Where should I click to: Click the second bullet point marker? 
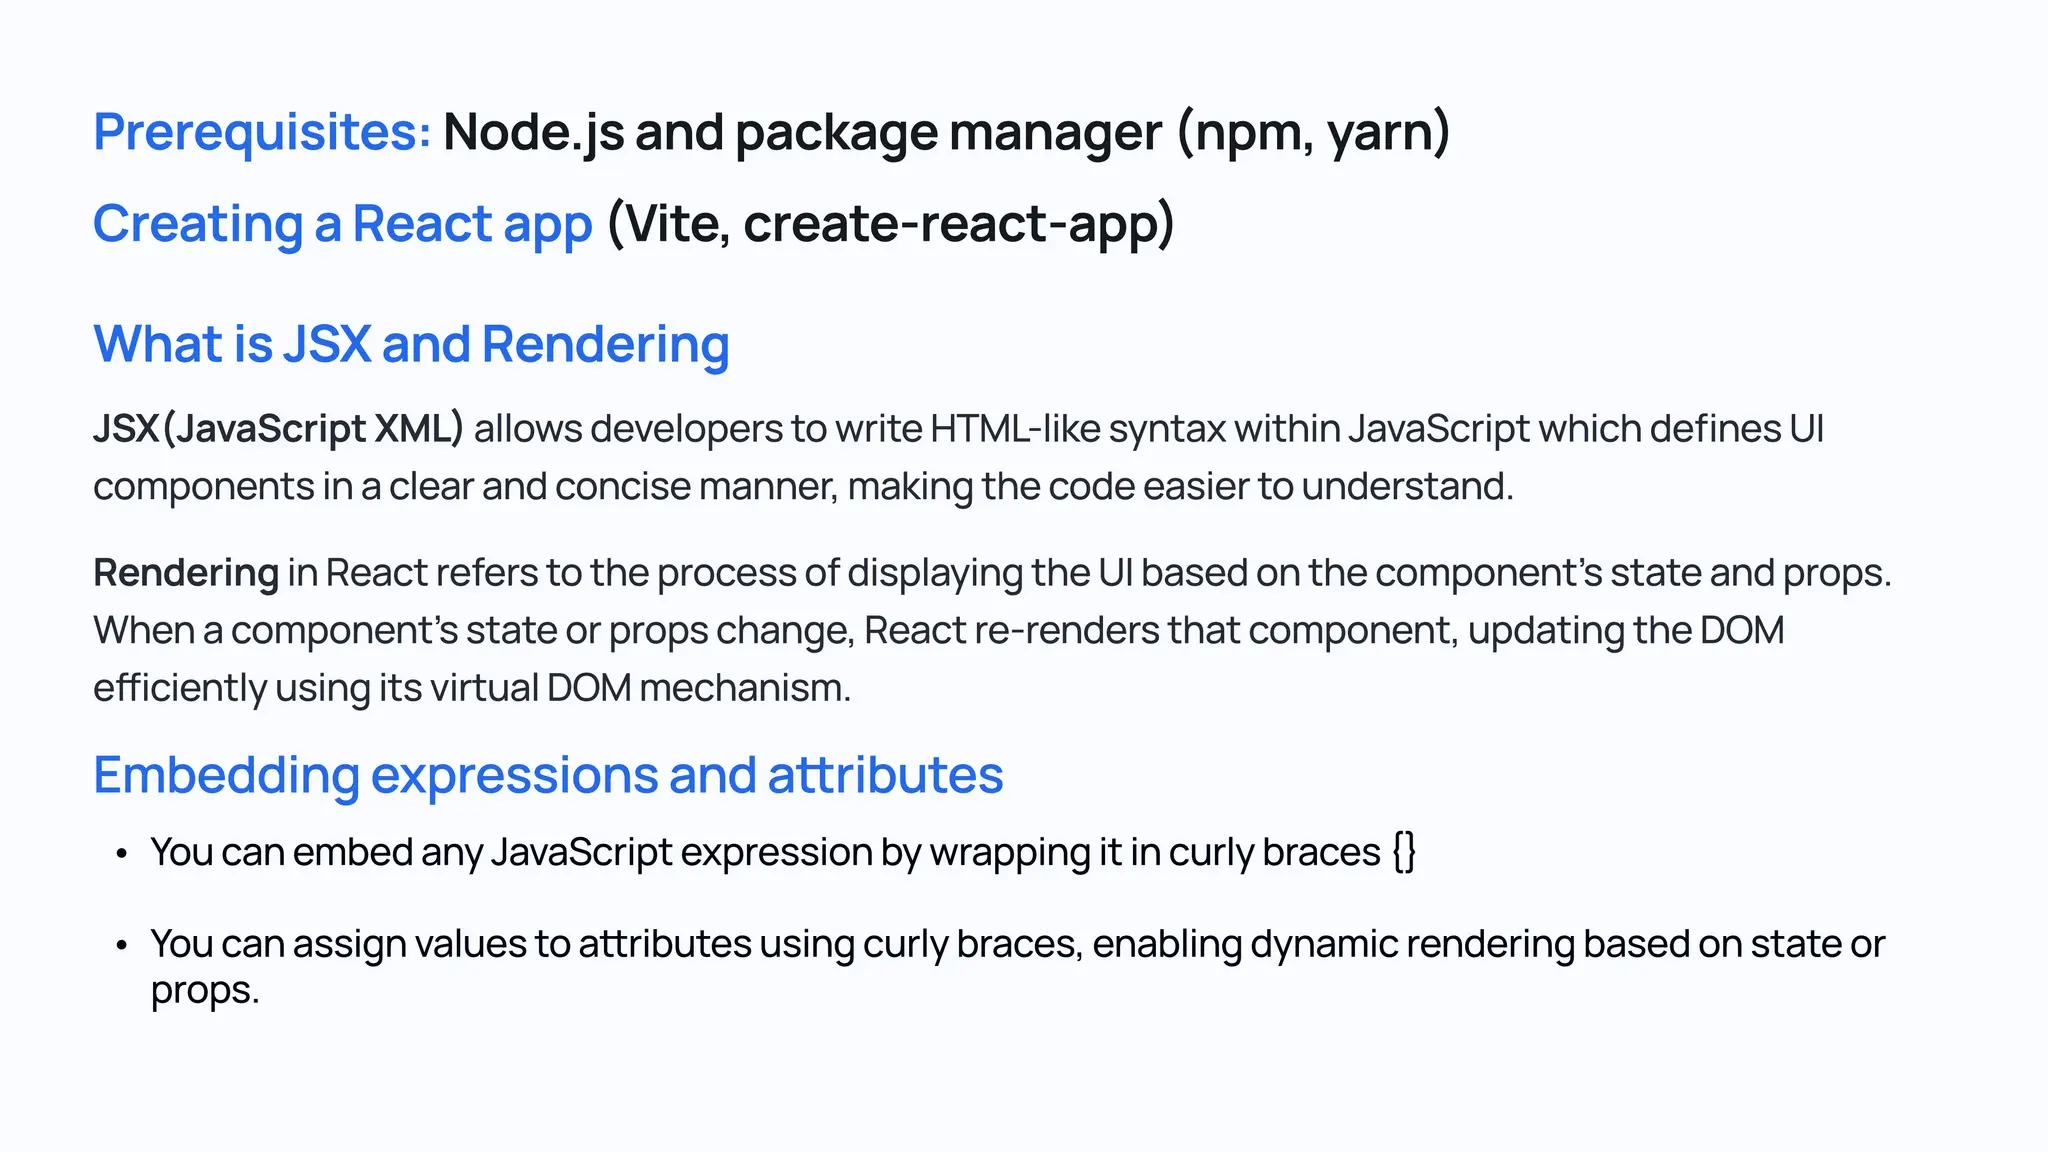121,945
